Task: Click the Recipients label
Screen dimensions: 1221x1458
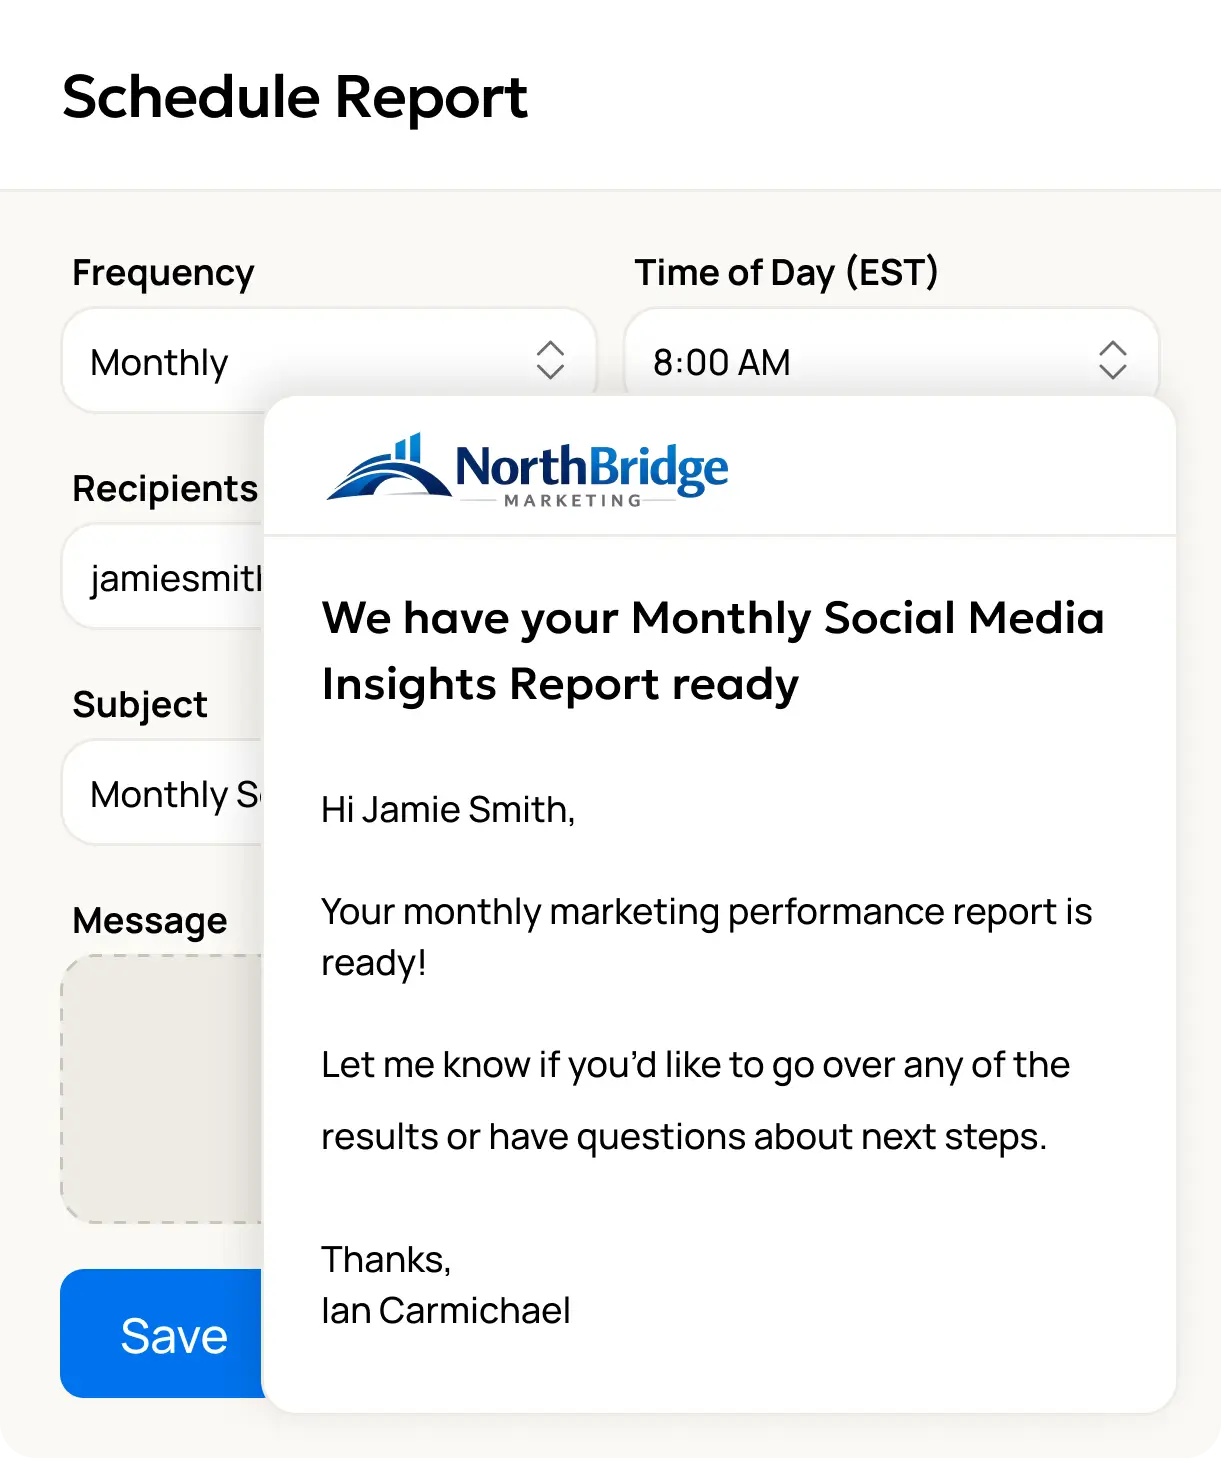Action: click(x=163, y=489)
